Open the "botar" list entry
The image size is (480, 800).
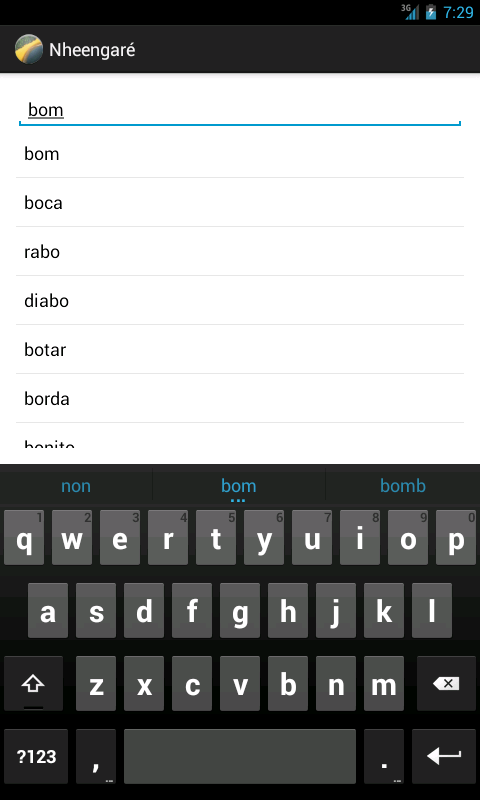click(x=240, y=349)
